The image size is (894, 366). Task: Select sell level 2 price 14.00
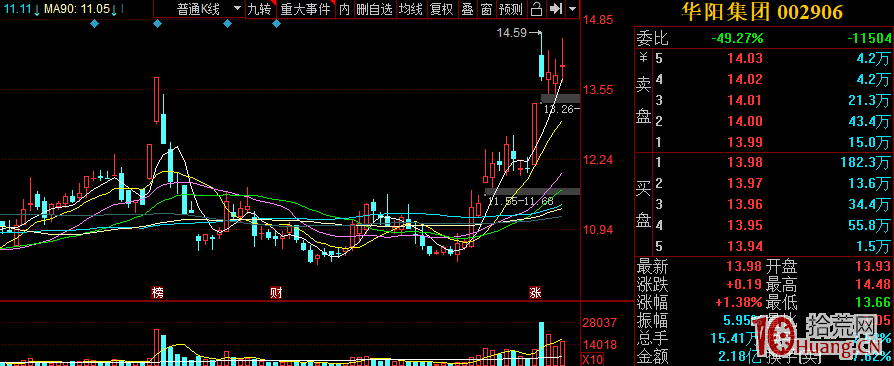click(746, 121)
